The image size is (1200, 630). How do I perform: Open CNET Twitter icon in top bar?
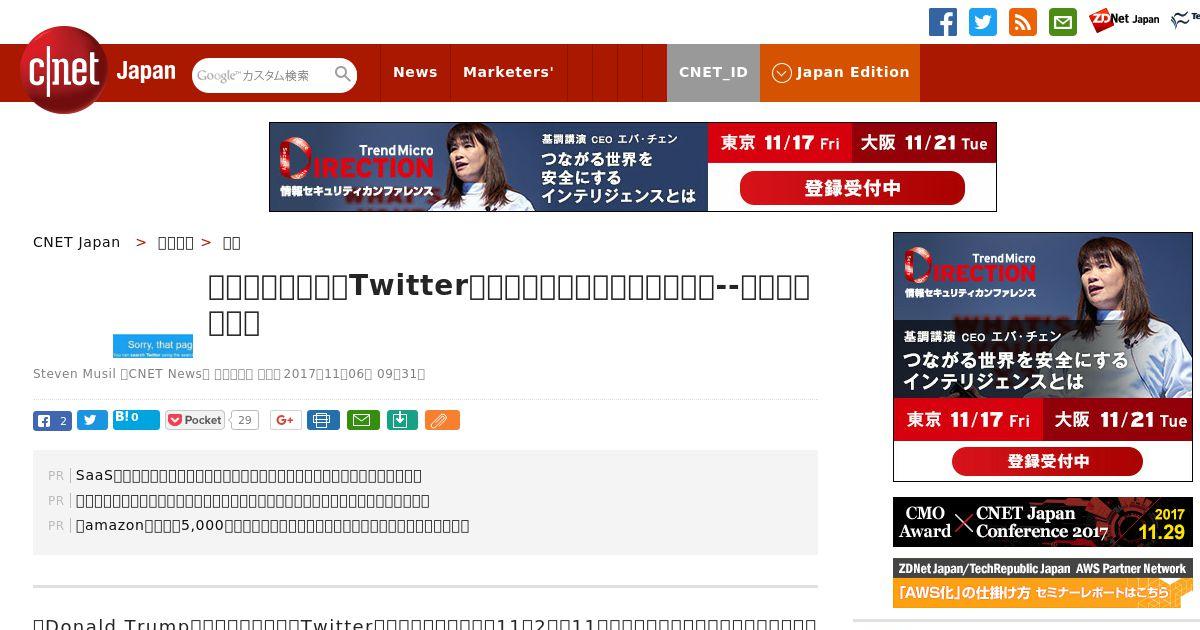click(x=983, y=22)
